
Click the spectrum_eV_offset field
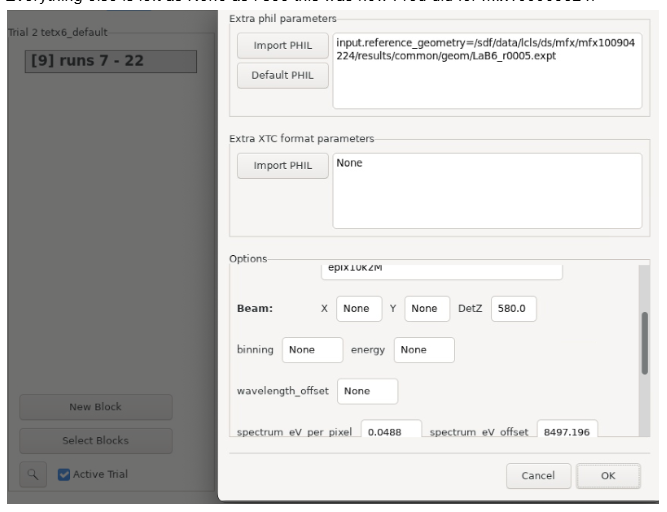[x=567, y=429]
